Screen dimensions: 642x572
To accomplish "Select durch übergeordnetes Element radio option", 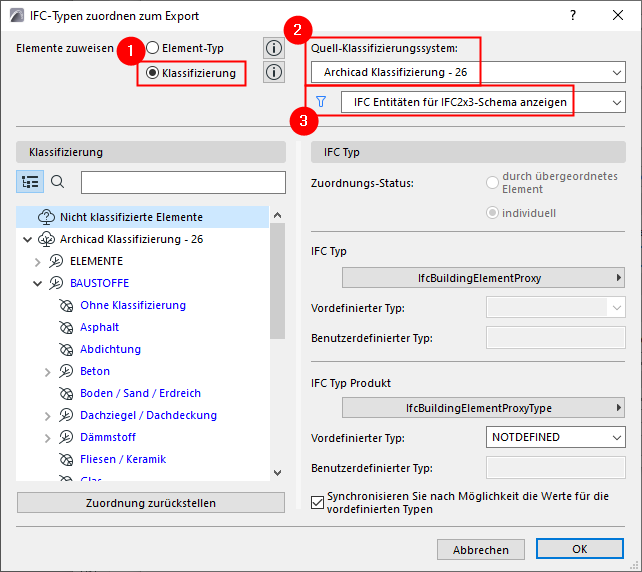I will [492, 183].
